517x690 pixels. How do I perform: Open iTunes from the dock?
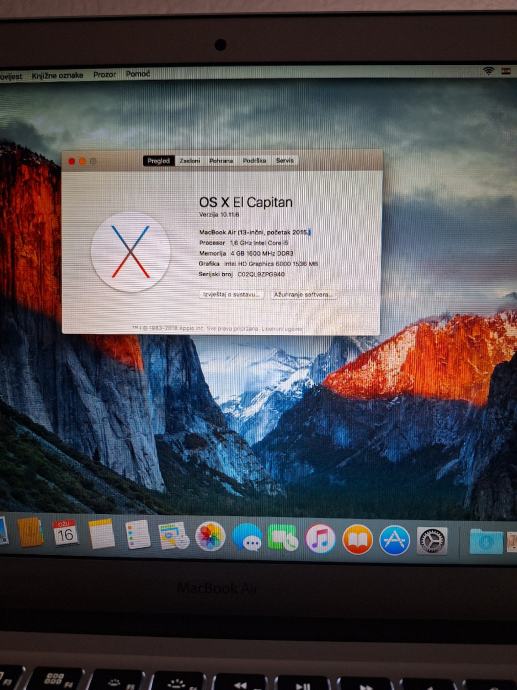click(x=320, y=539)
